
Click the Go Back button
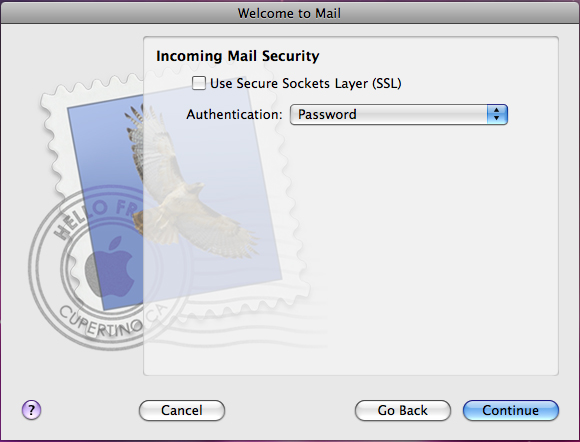pos(402,410)
